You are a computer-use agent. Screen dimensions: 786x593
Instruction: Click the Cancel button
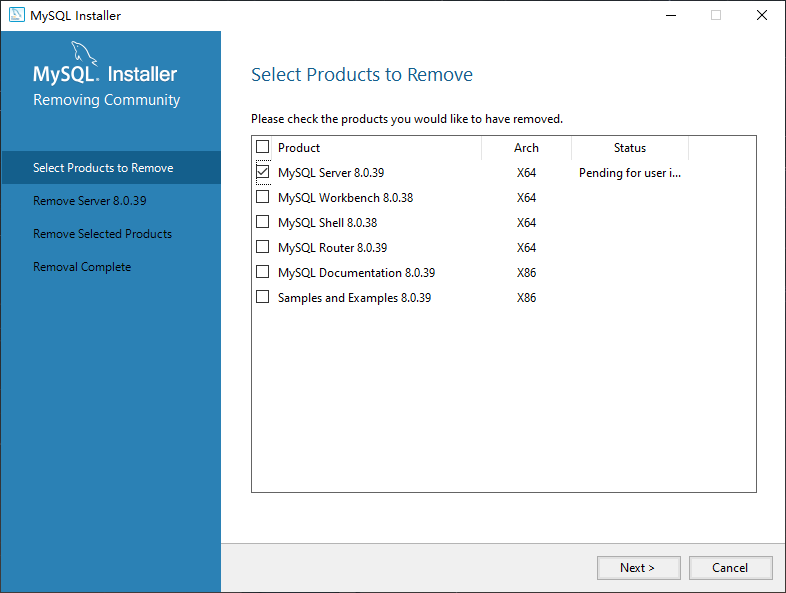[730, 568]
